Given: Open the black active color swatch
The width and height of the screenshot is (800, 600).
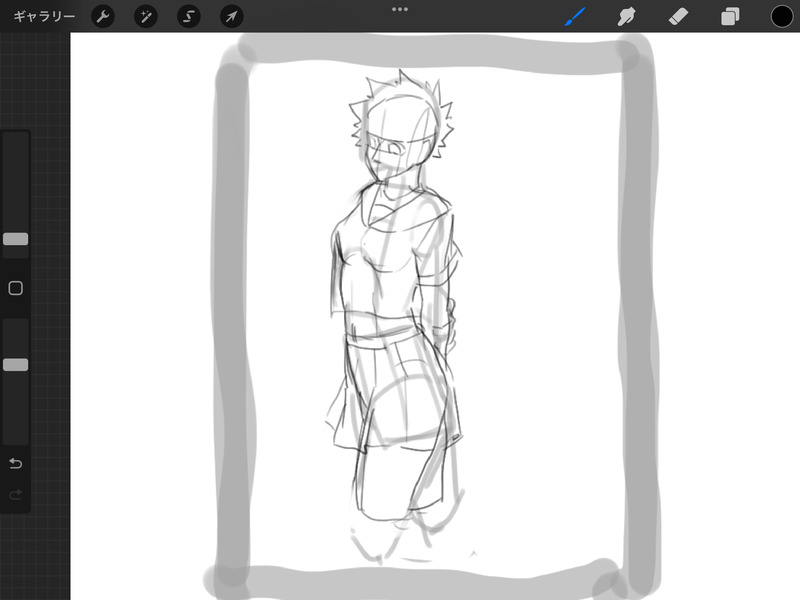Looking at the screenshot, I should [782, 16].
